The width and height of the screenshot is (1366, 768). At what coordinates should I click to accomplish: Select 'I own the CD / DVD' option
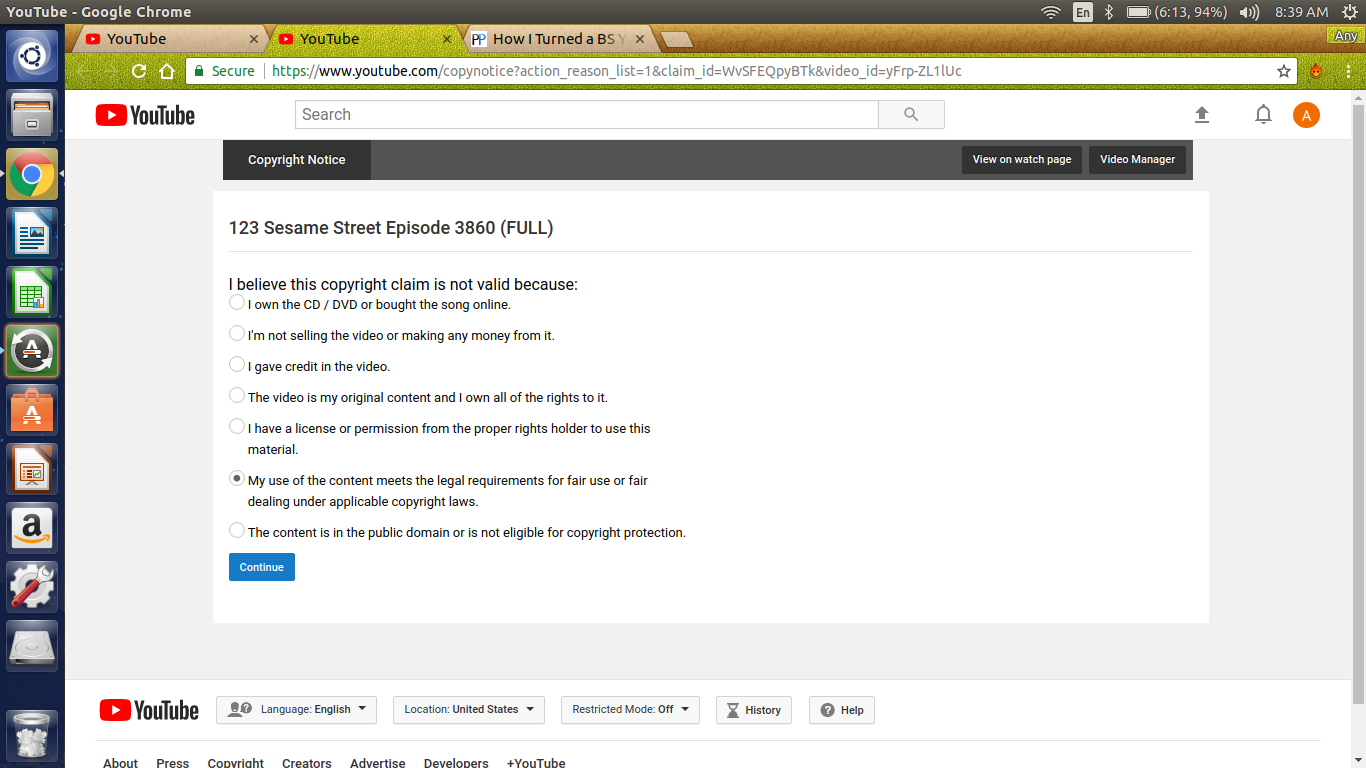pyautogui.click(x=237, y=302)
